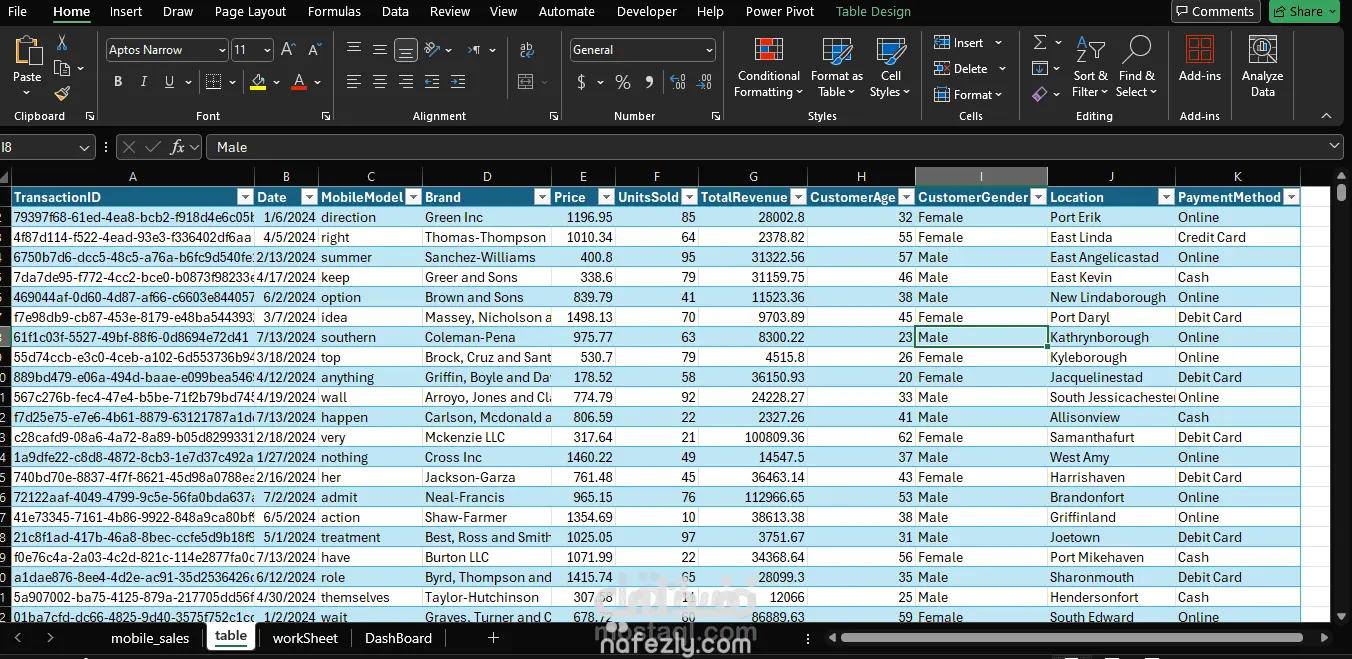
Task: Open the font size dropdown
Action: click(x=267, y=50)
